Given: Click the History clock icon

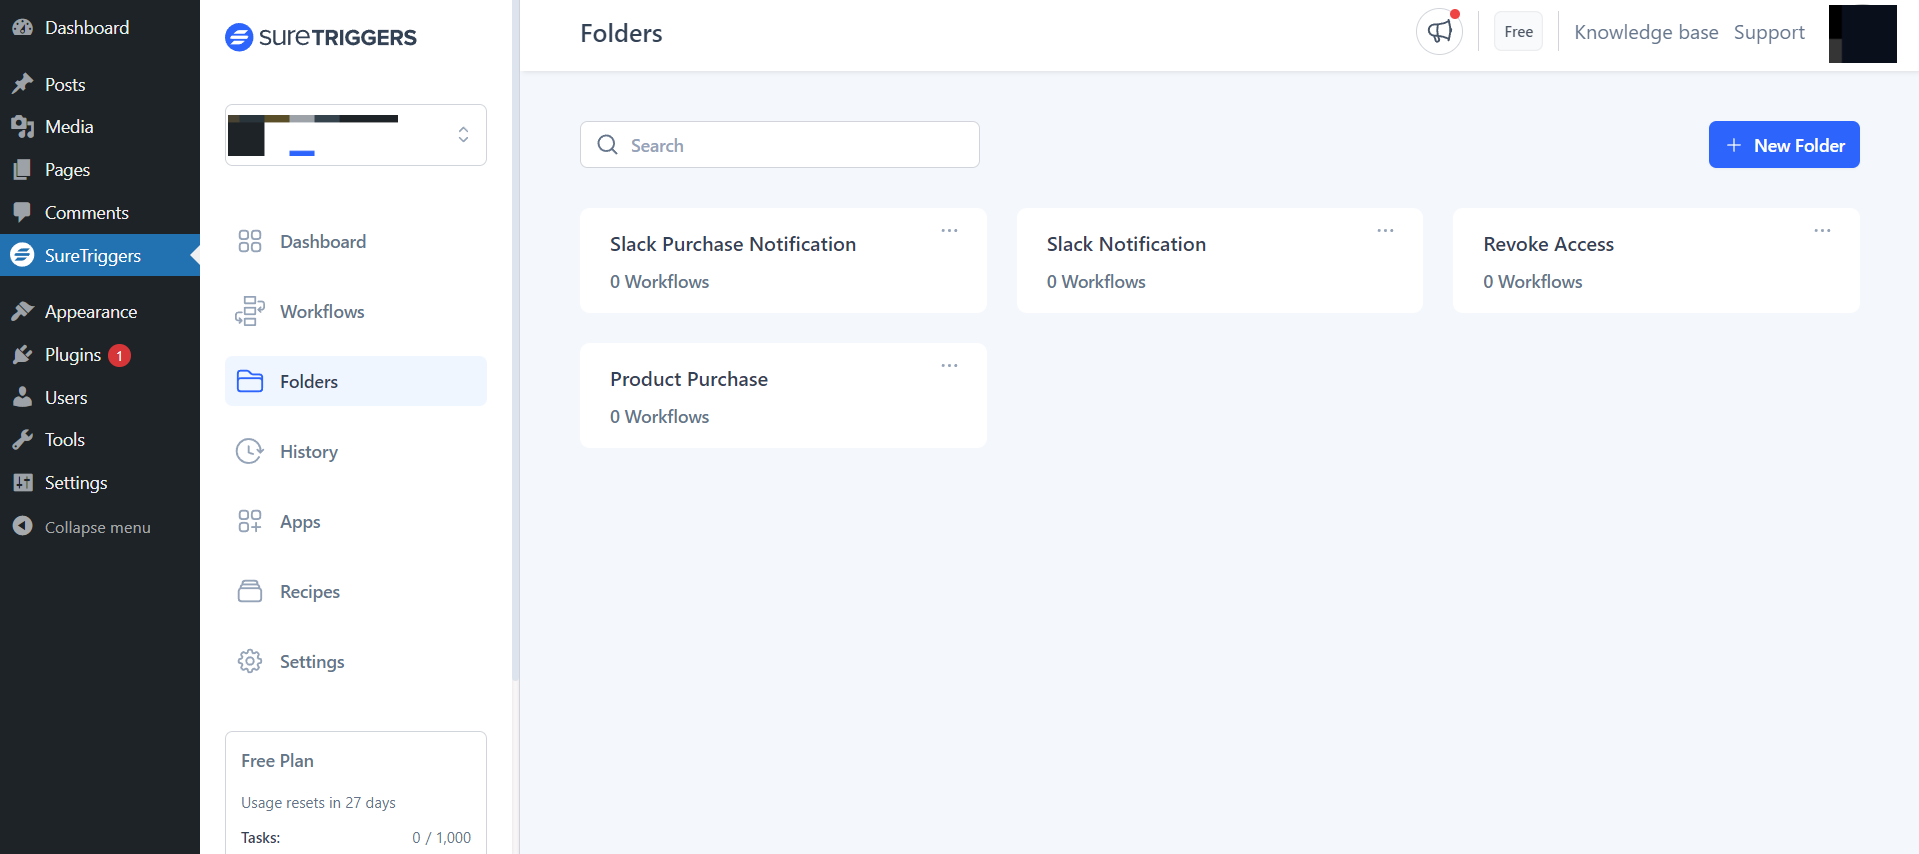Looking at the screenshot, I should coord(249,452).
